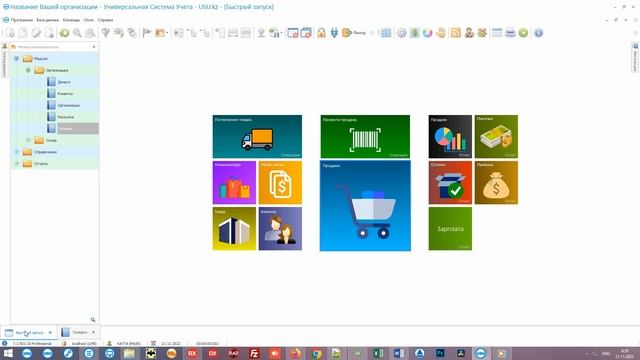Viewport: 640px width, 360px height.
Task: Click the Выход exit toolbar button
Action: click(354, 33)
